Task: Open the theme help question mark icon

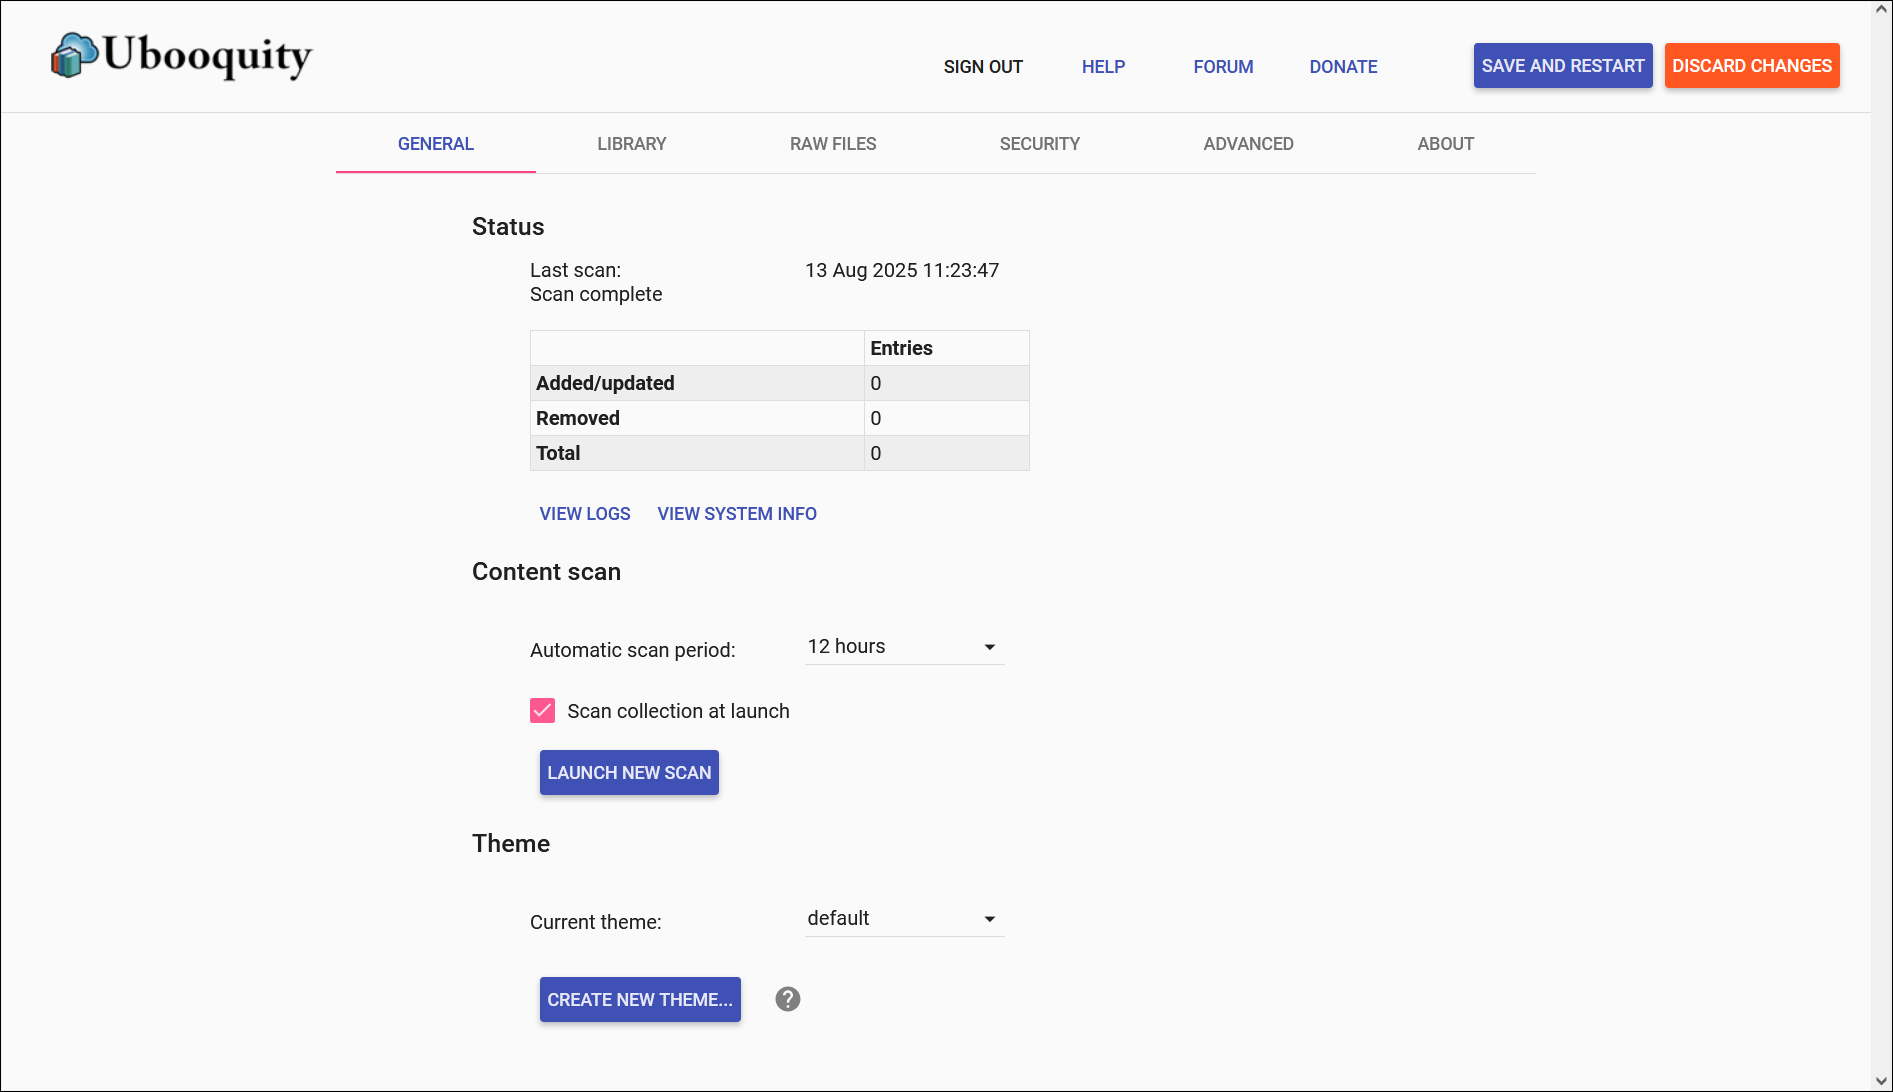Action: coord(788,999)
